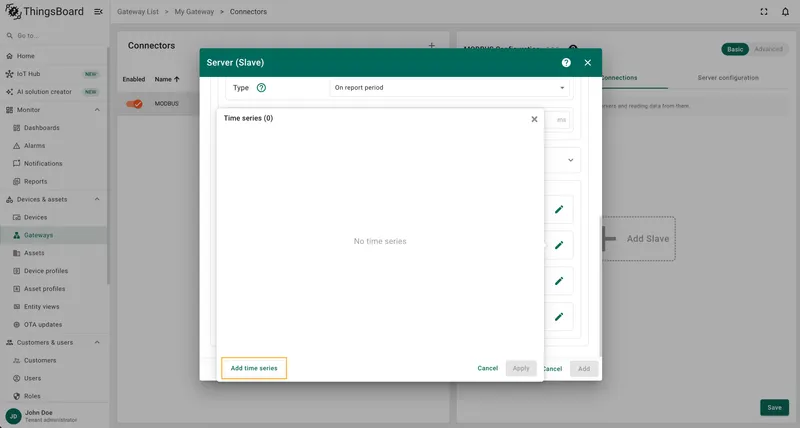Open Users in sidebar

[54, 378]
